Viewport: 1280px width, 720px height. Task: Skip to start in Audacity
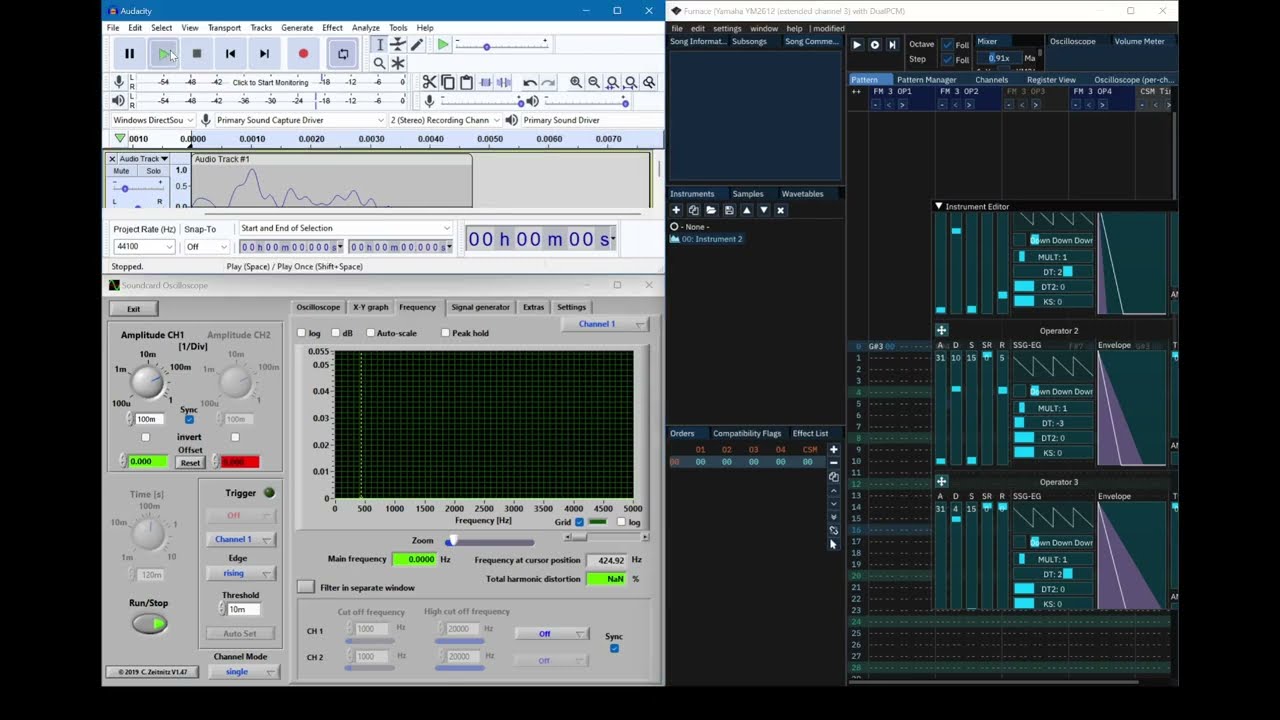[x=230, y=54]
